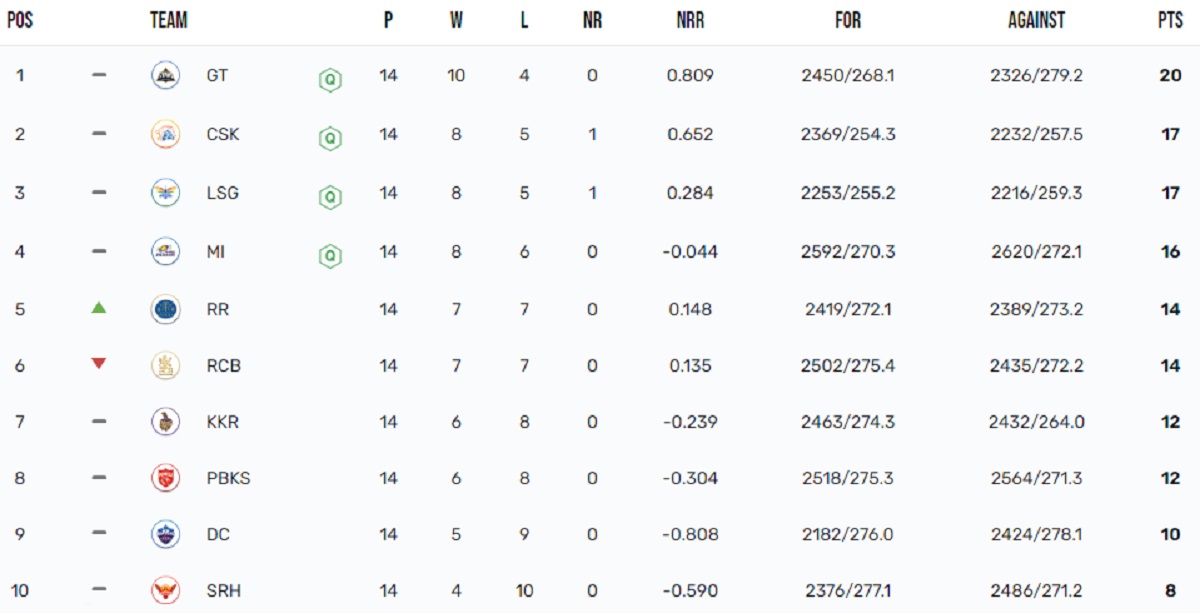Click the green up arrow for RR
The width and height of the screenshot is (1200, 613).
pos(98,308)
